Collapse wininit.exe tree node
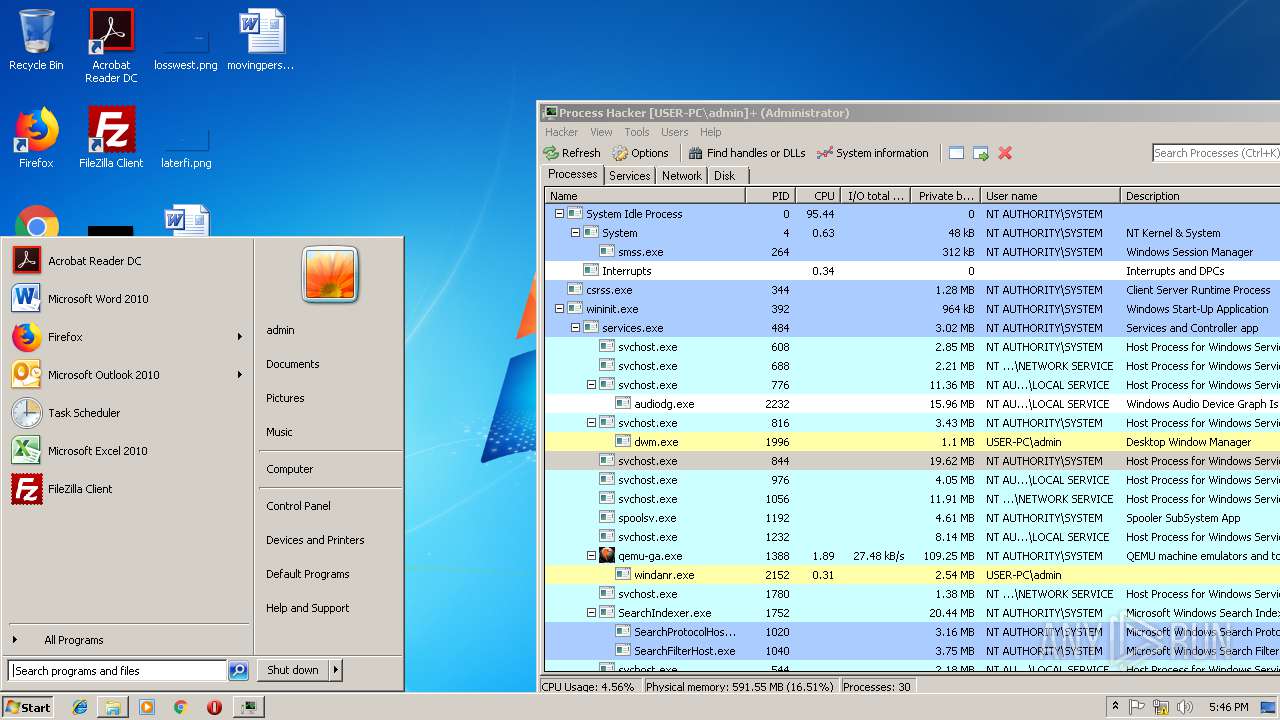 tap(559, 309)
